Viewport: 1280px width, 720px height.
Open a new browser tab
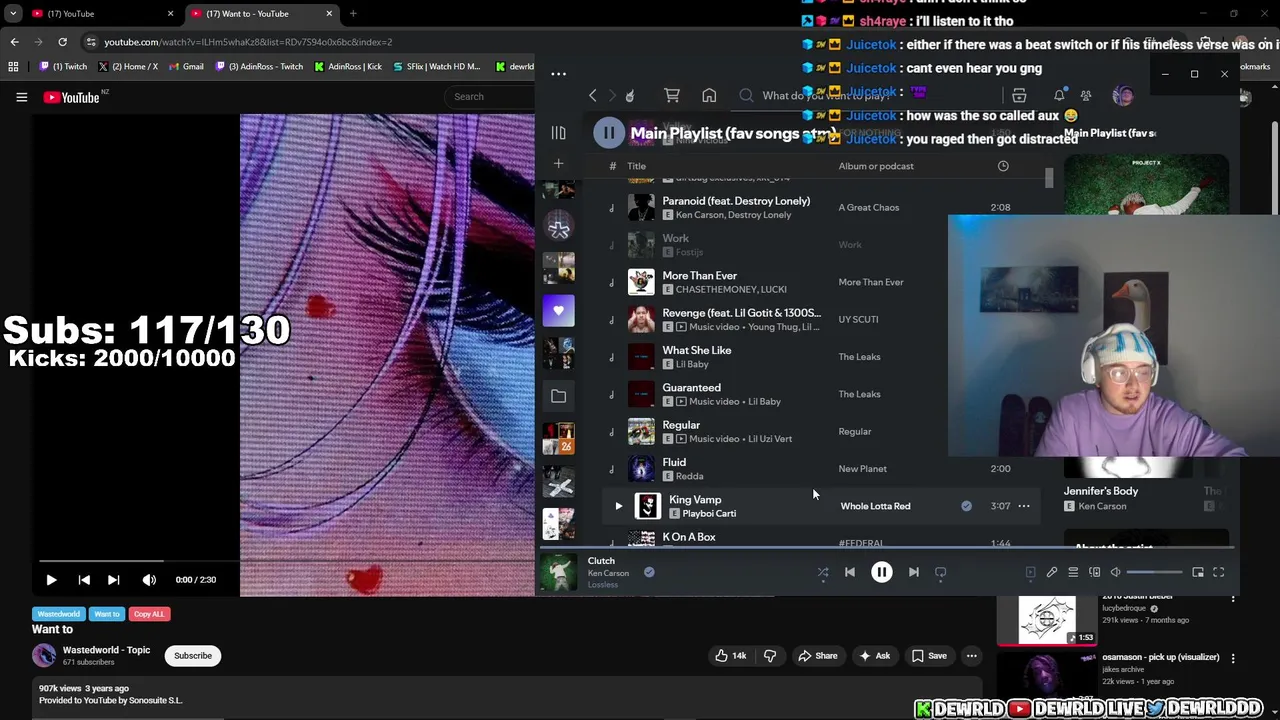353,14
